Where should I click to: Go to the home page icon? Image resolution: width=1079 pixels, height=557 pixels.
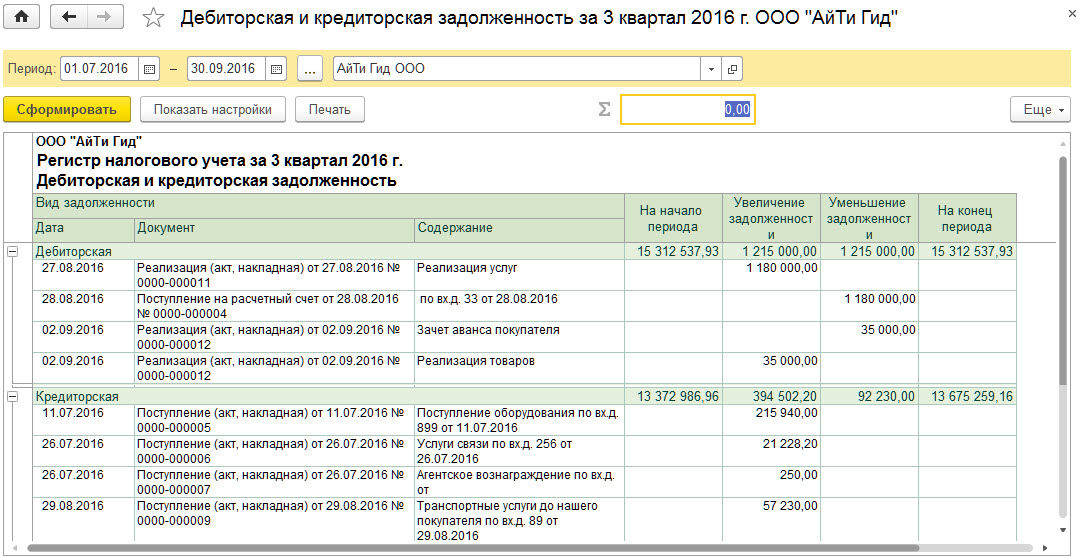click(22, 18)
